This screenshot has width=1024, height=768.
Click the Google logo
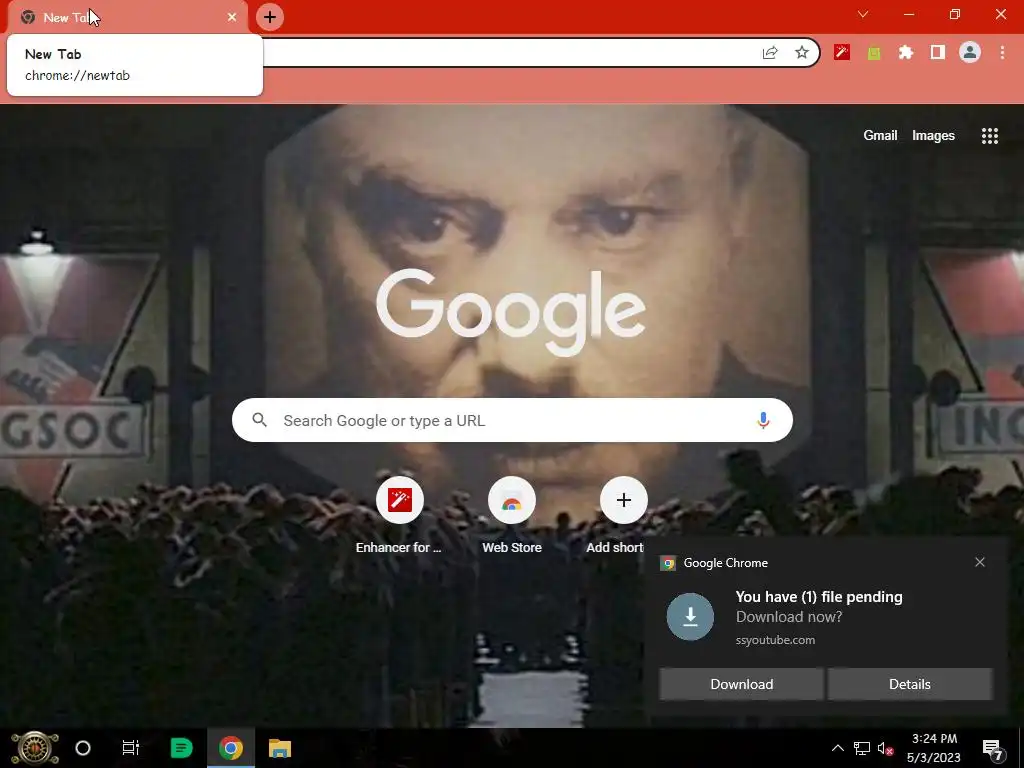511,313
